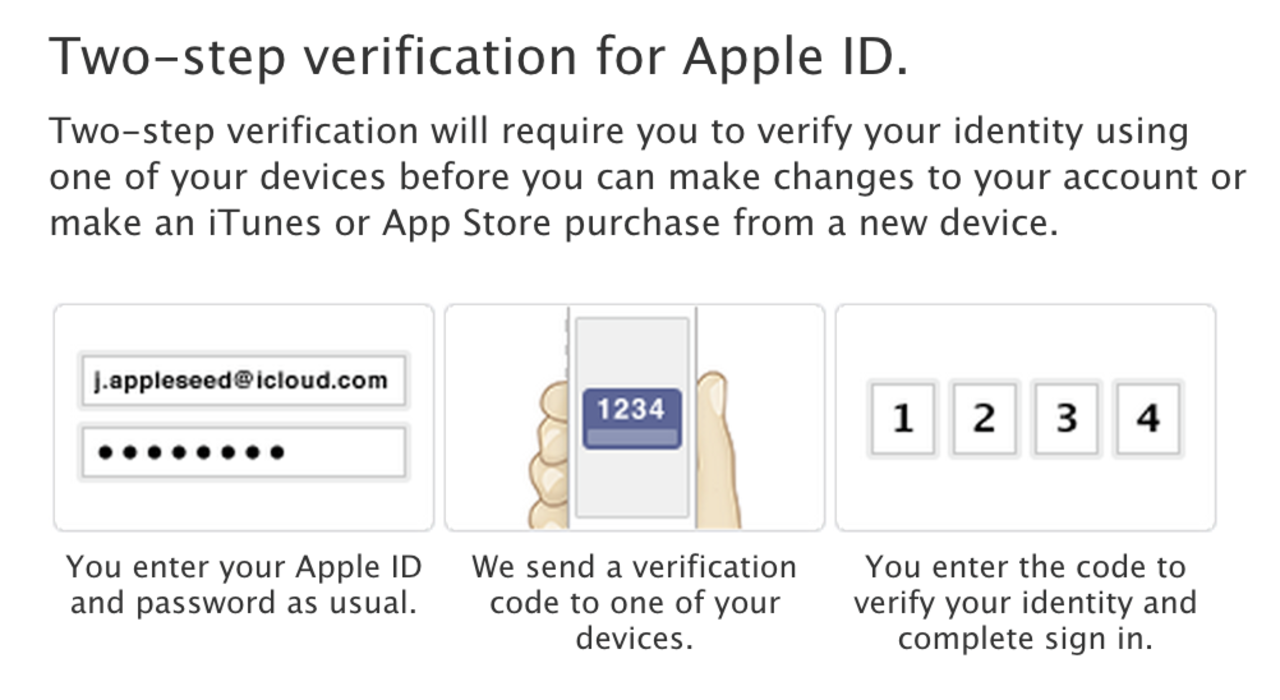
Task: Click the masked password field
Action: [x=242, y=453]
